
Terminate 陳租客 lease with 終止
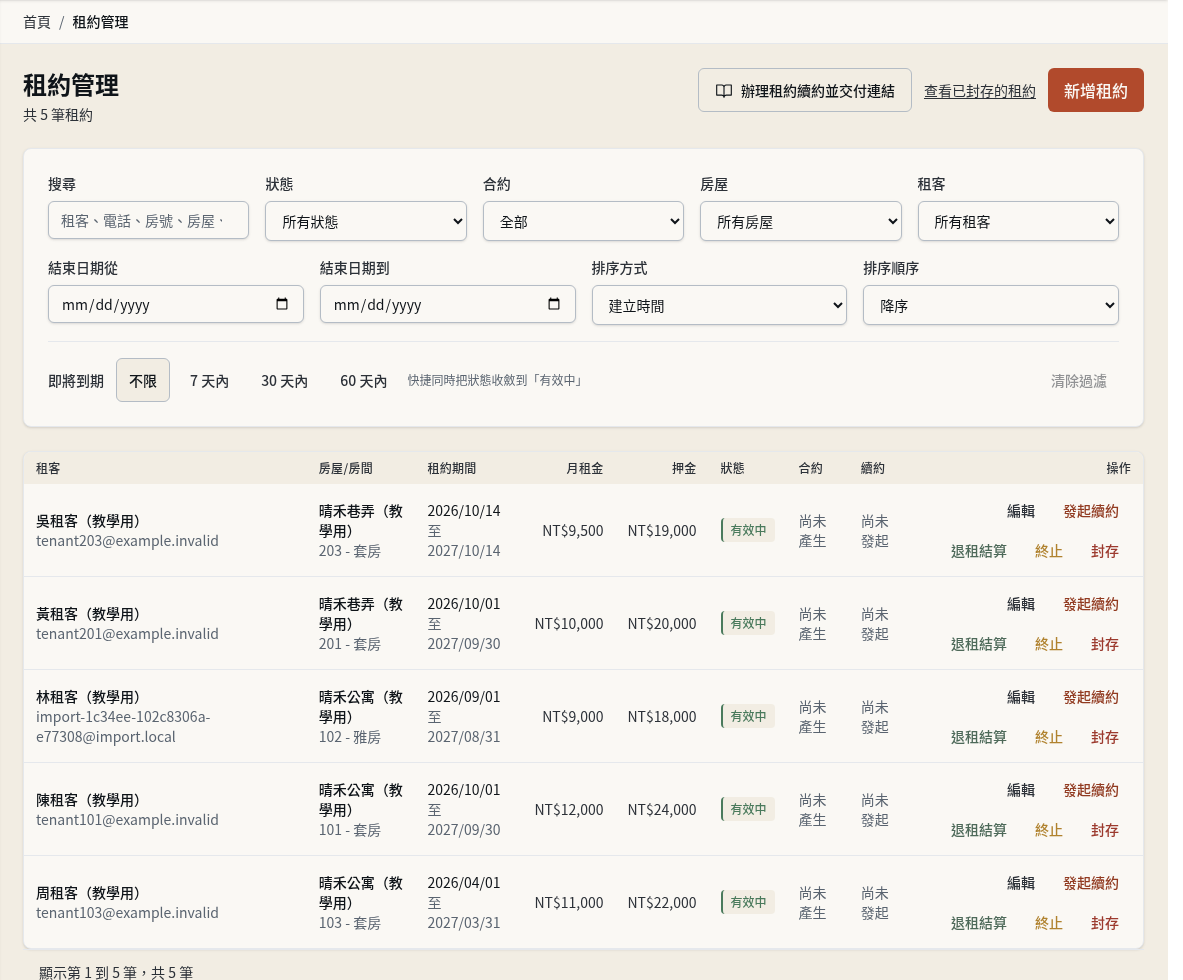point(1049,830)
